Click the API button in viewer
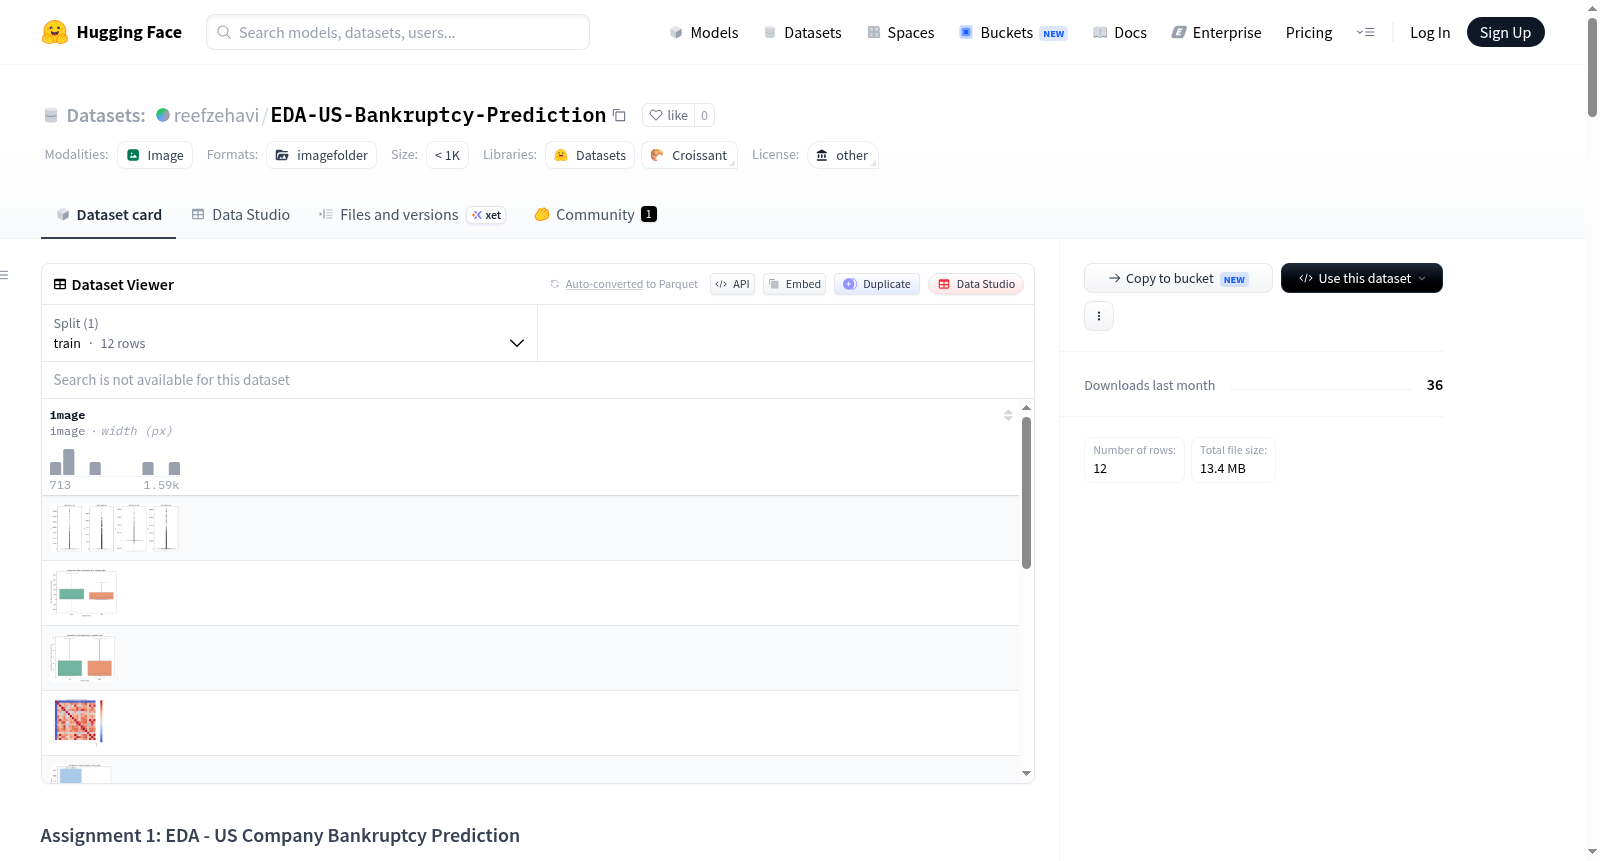Image resolution: width=1600 pixels, height=861 pixels. 732,284
